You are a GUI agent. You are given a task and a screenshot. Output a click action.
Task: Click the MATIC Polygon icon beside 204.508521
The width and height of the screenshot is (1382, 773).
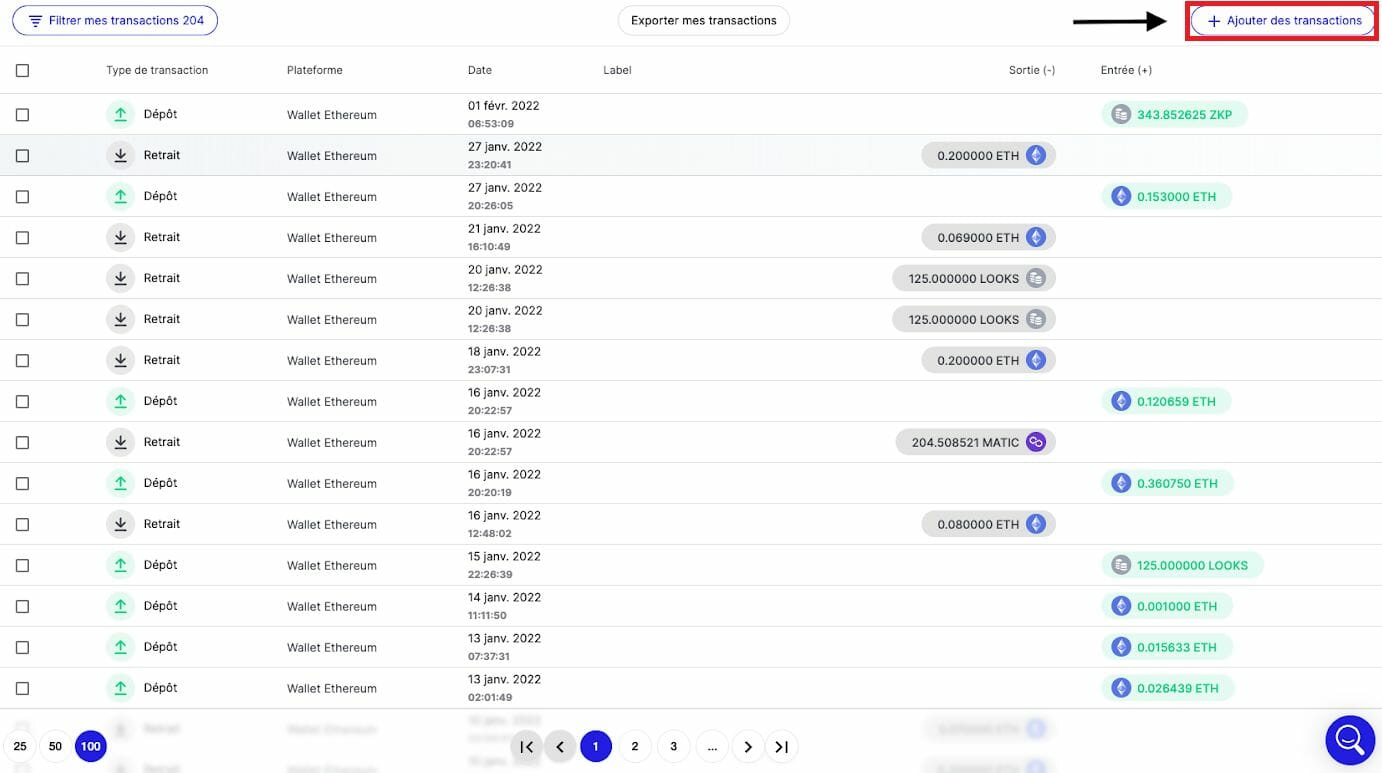[1036, 442]
